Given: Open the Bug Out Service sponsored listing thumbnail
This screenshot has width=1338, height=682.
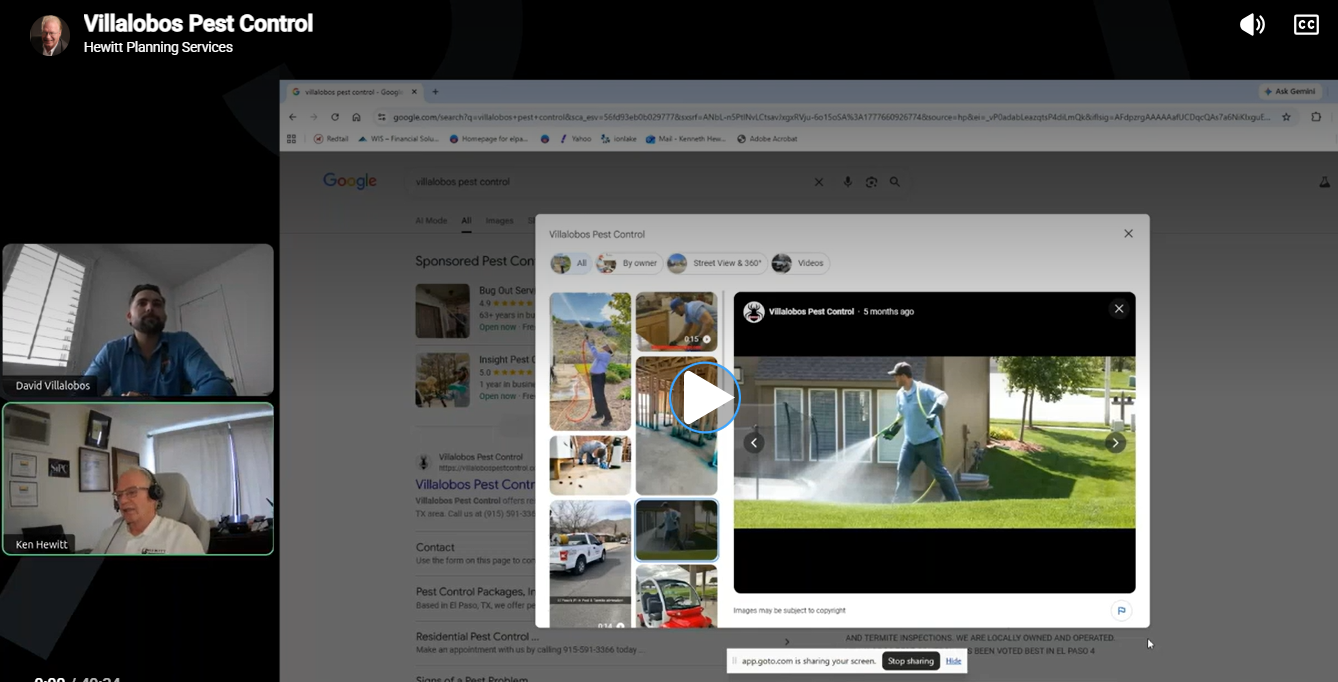Looking at the screenshot, I should click(442, 311).
